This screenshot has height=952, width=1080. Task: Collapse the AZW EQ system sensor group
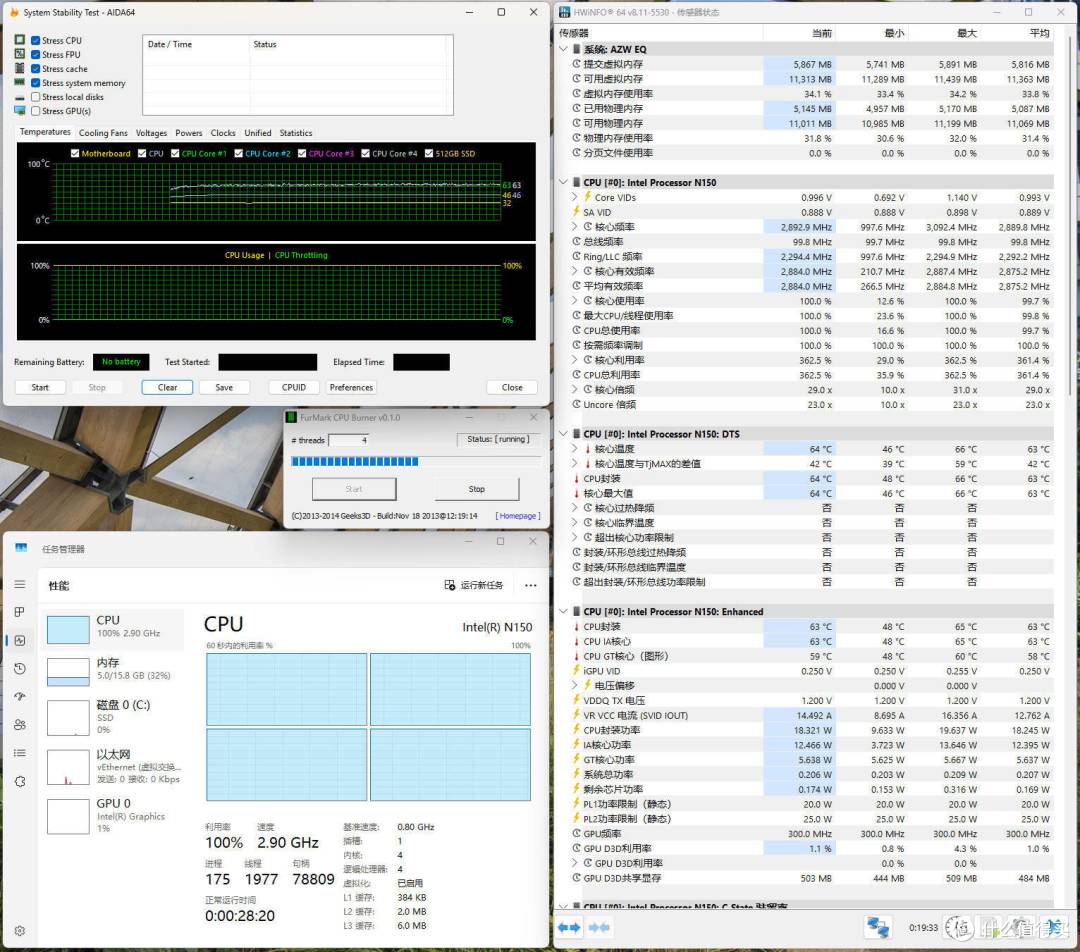565,49
